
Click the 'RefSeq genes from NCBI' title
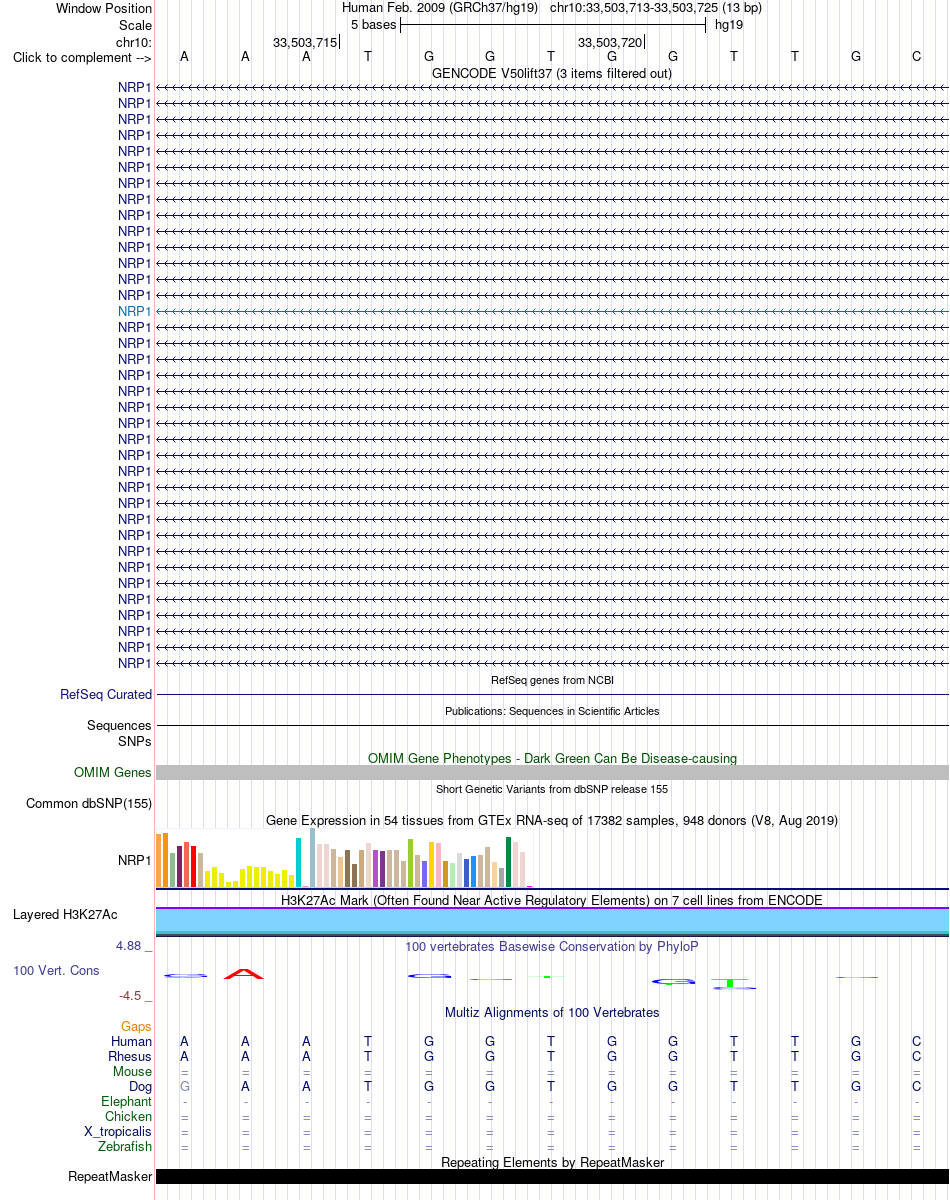point(552,680)
